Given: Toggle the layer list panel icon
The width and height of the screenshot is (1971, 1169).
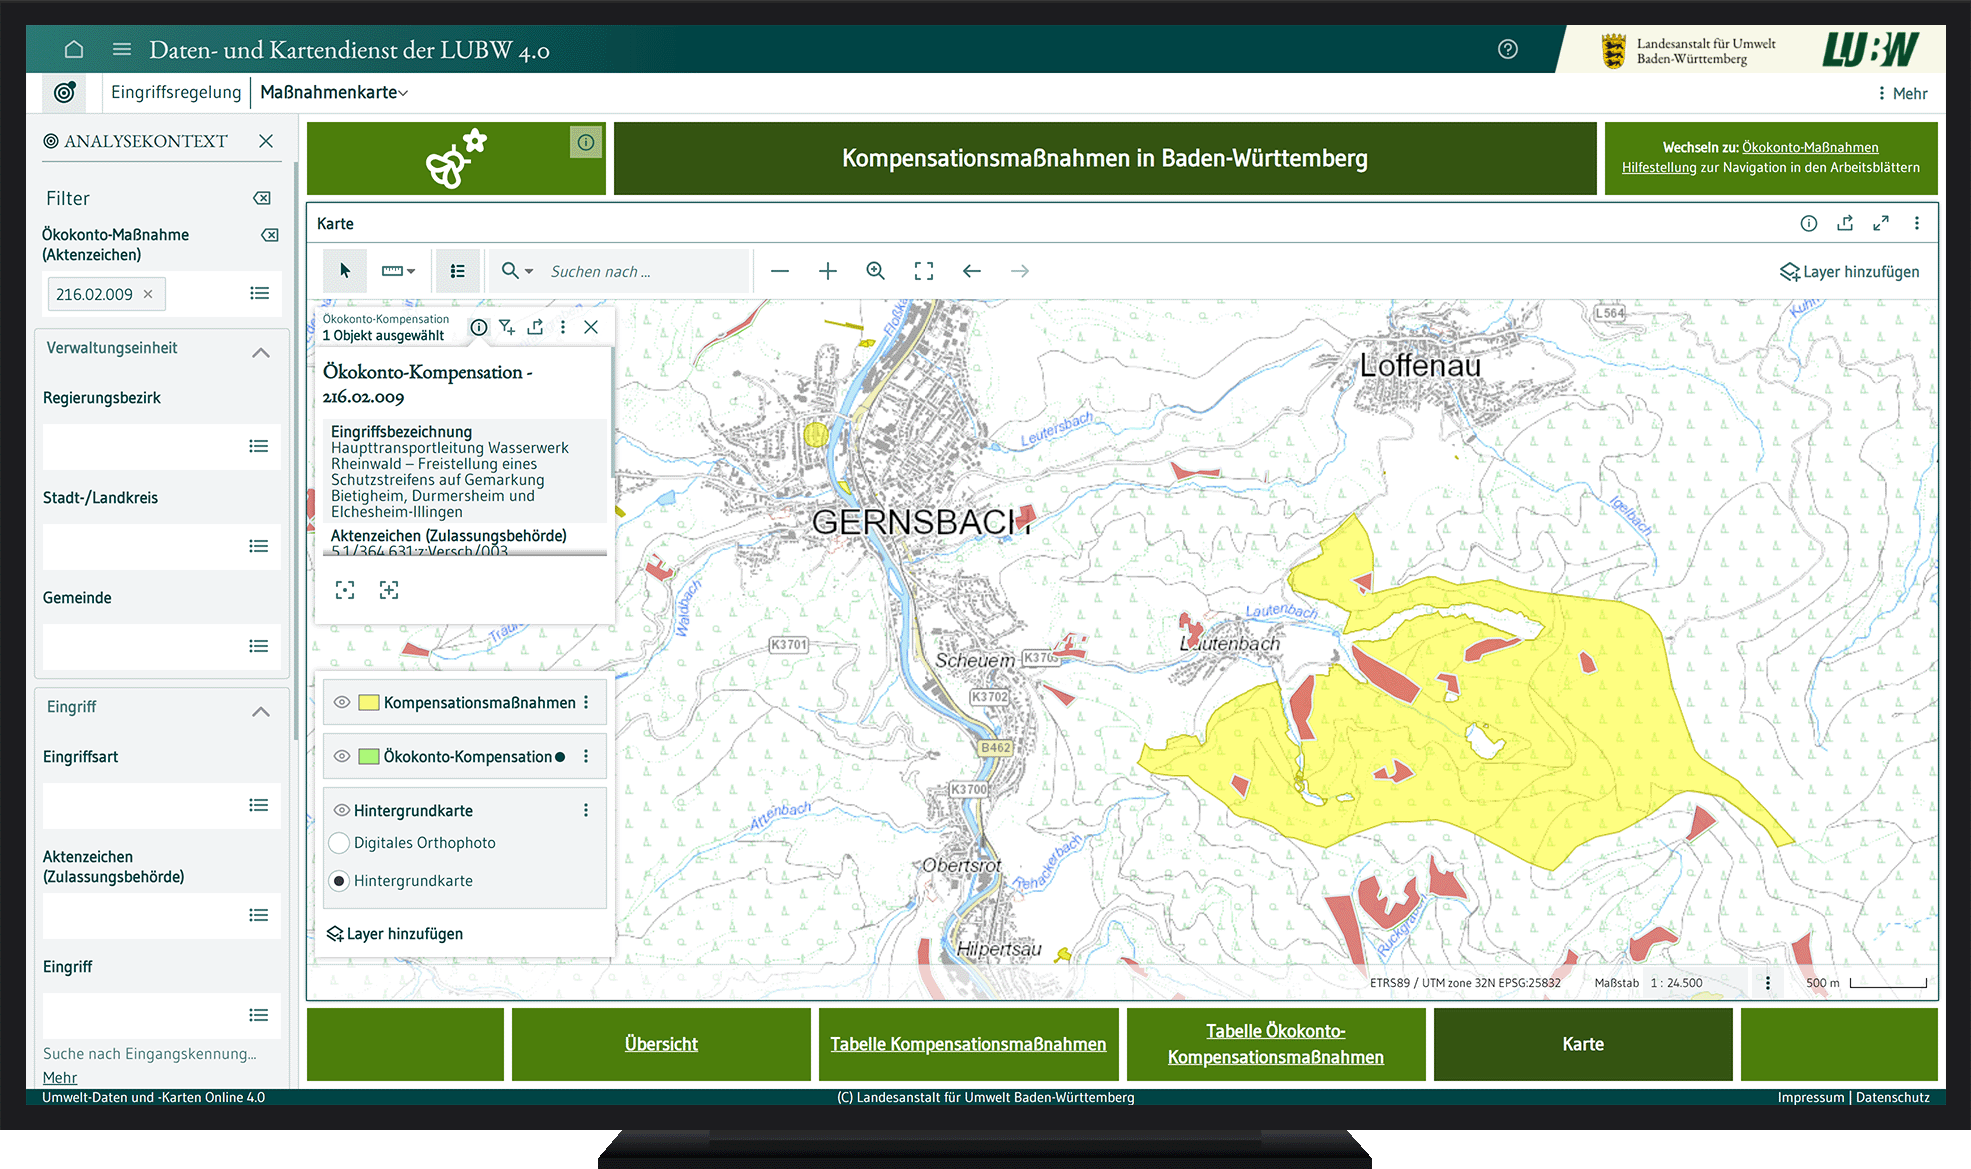Looking at the screenshot, I should pyautogui.click(x=458, y=271).
